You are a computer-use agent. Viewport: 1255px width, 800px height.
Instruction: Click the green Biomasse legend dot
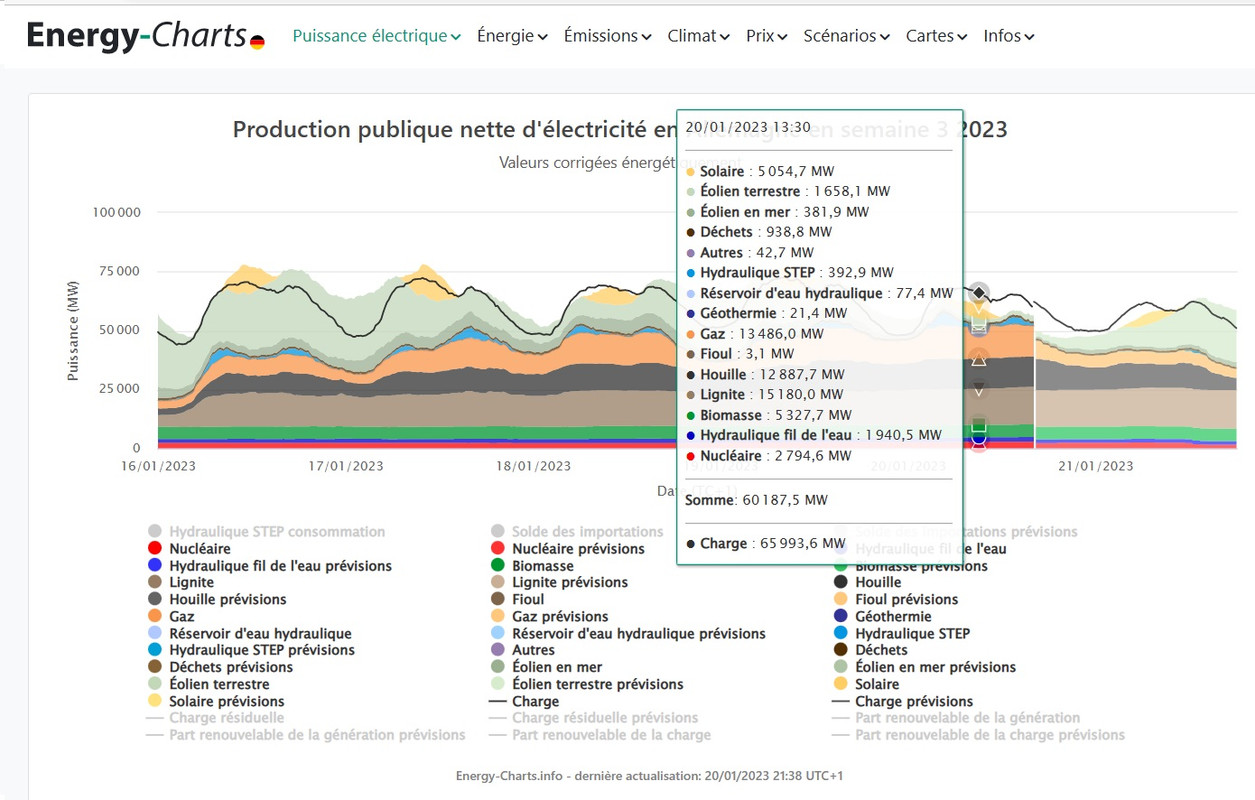[498, 566]
